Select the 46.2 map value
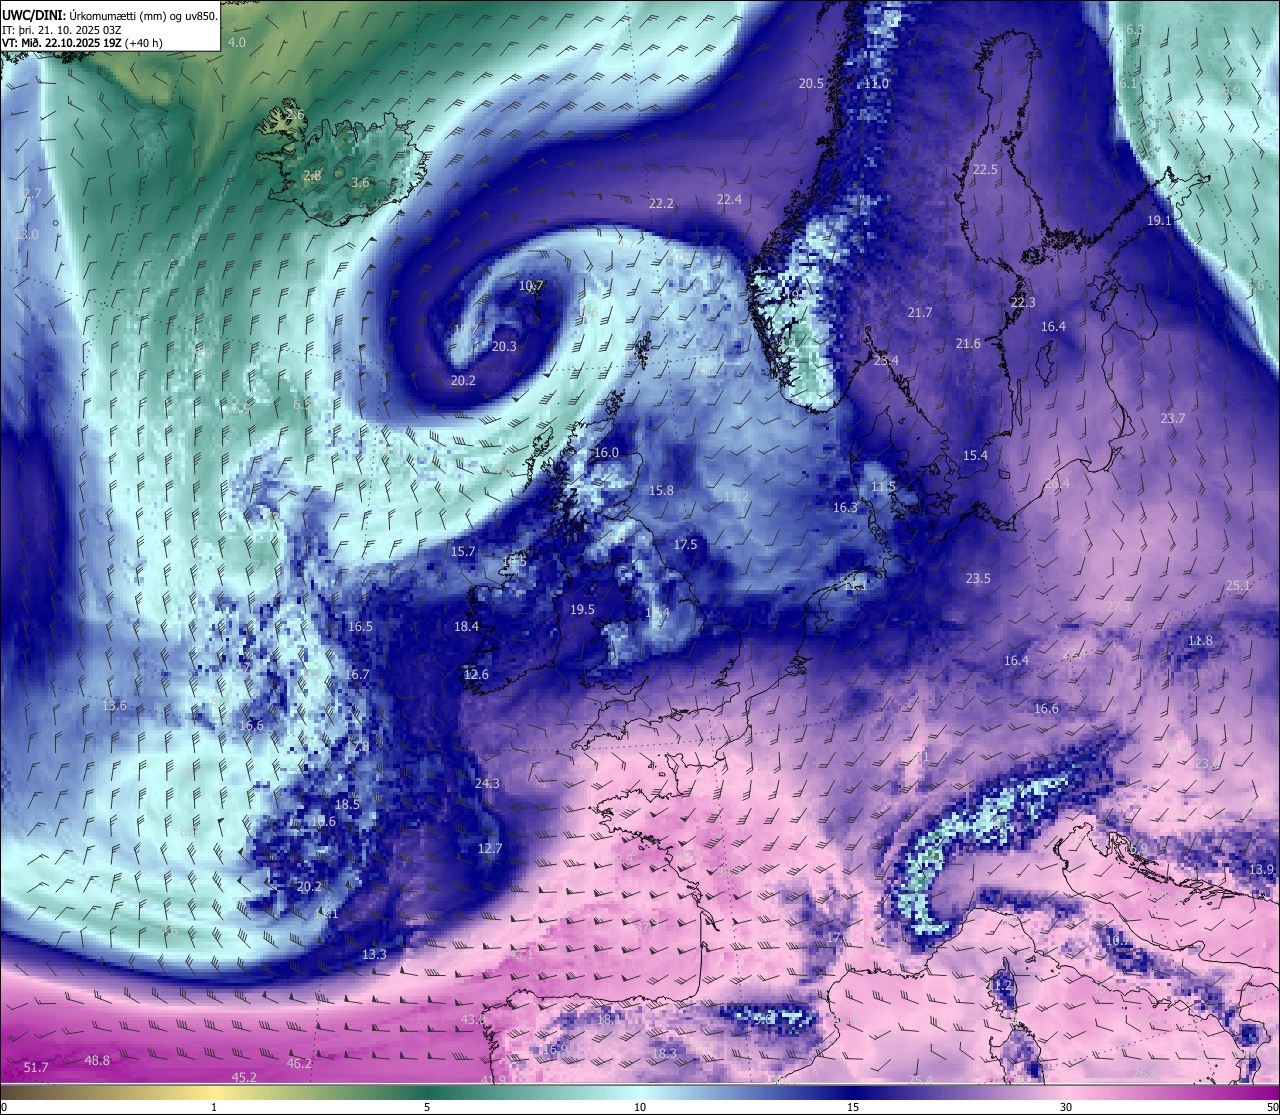Image resolution: width=1280 pixels, height=1115 pixels. pos(299,1064)
